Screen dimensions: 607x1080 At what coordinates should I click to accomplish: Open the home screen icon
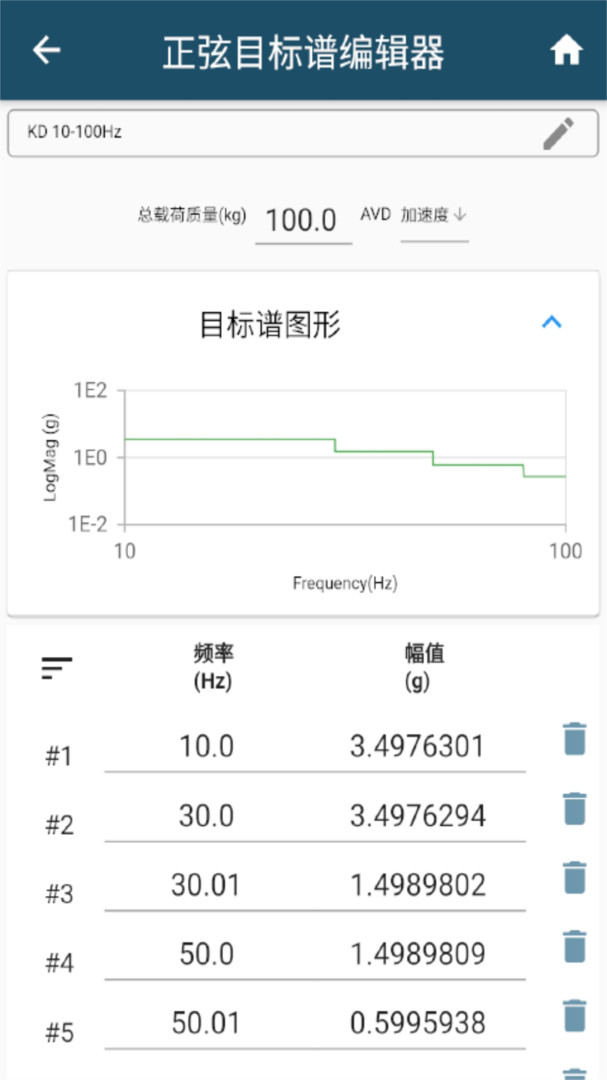[566, 51]
